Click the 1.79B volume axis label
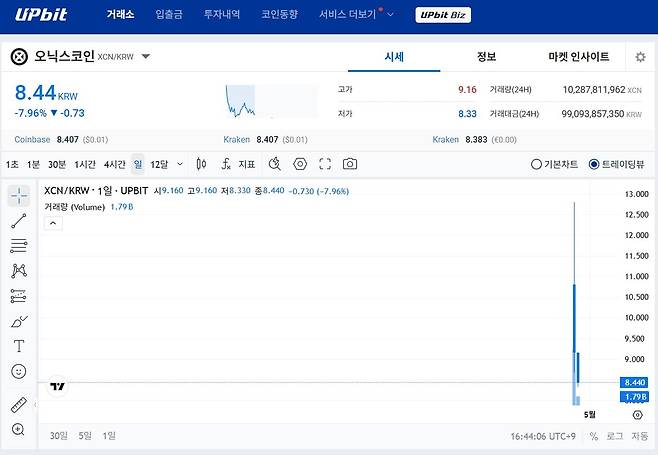Screen dimensions: 658x455 pos(634,397)
